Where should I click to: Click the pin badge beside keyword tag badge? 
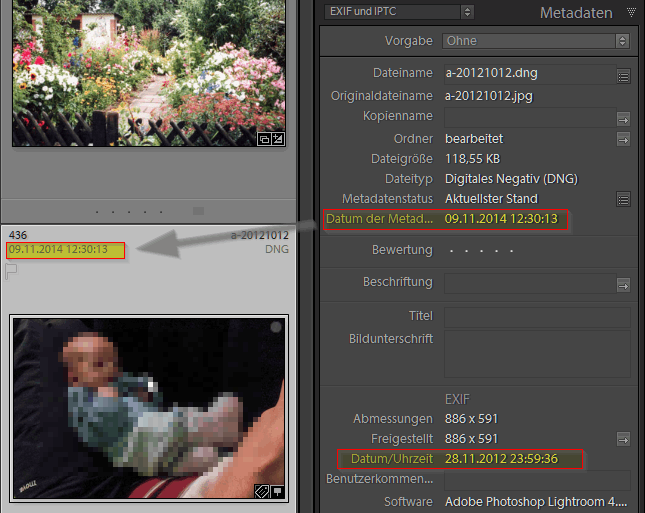tap(278, 491)
